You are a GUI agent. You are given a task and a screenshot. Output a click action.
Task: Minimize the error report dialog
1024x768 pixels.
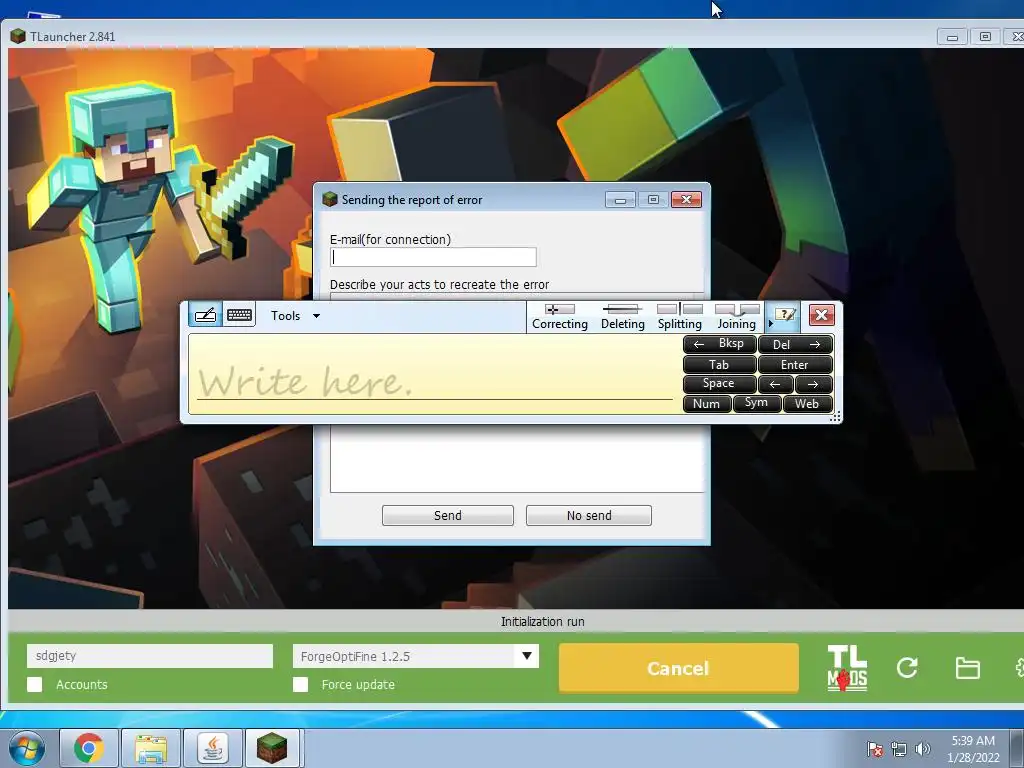click(x=620, y=200)
